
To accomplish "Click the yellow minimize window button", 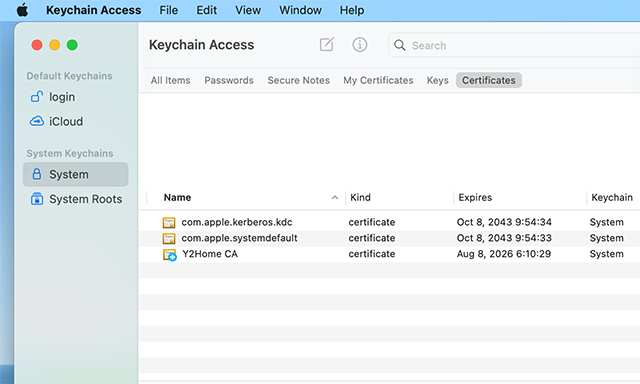I will [x=54, y=45].
